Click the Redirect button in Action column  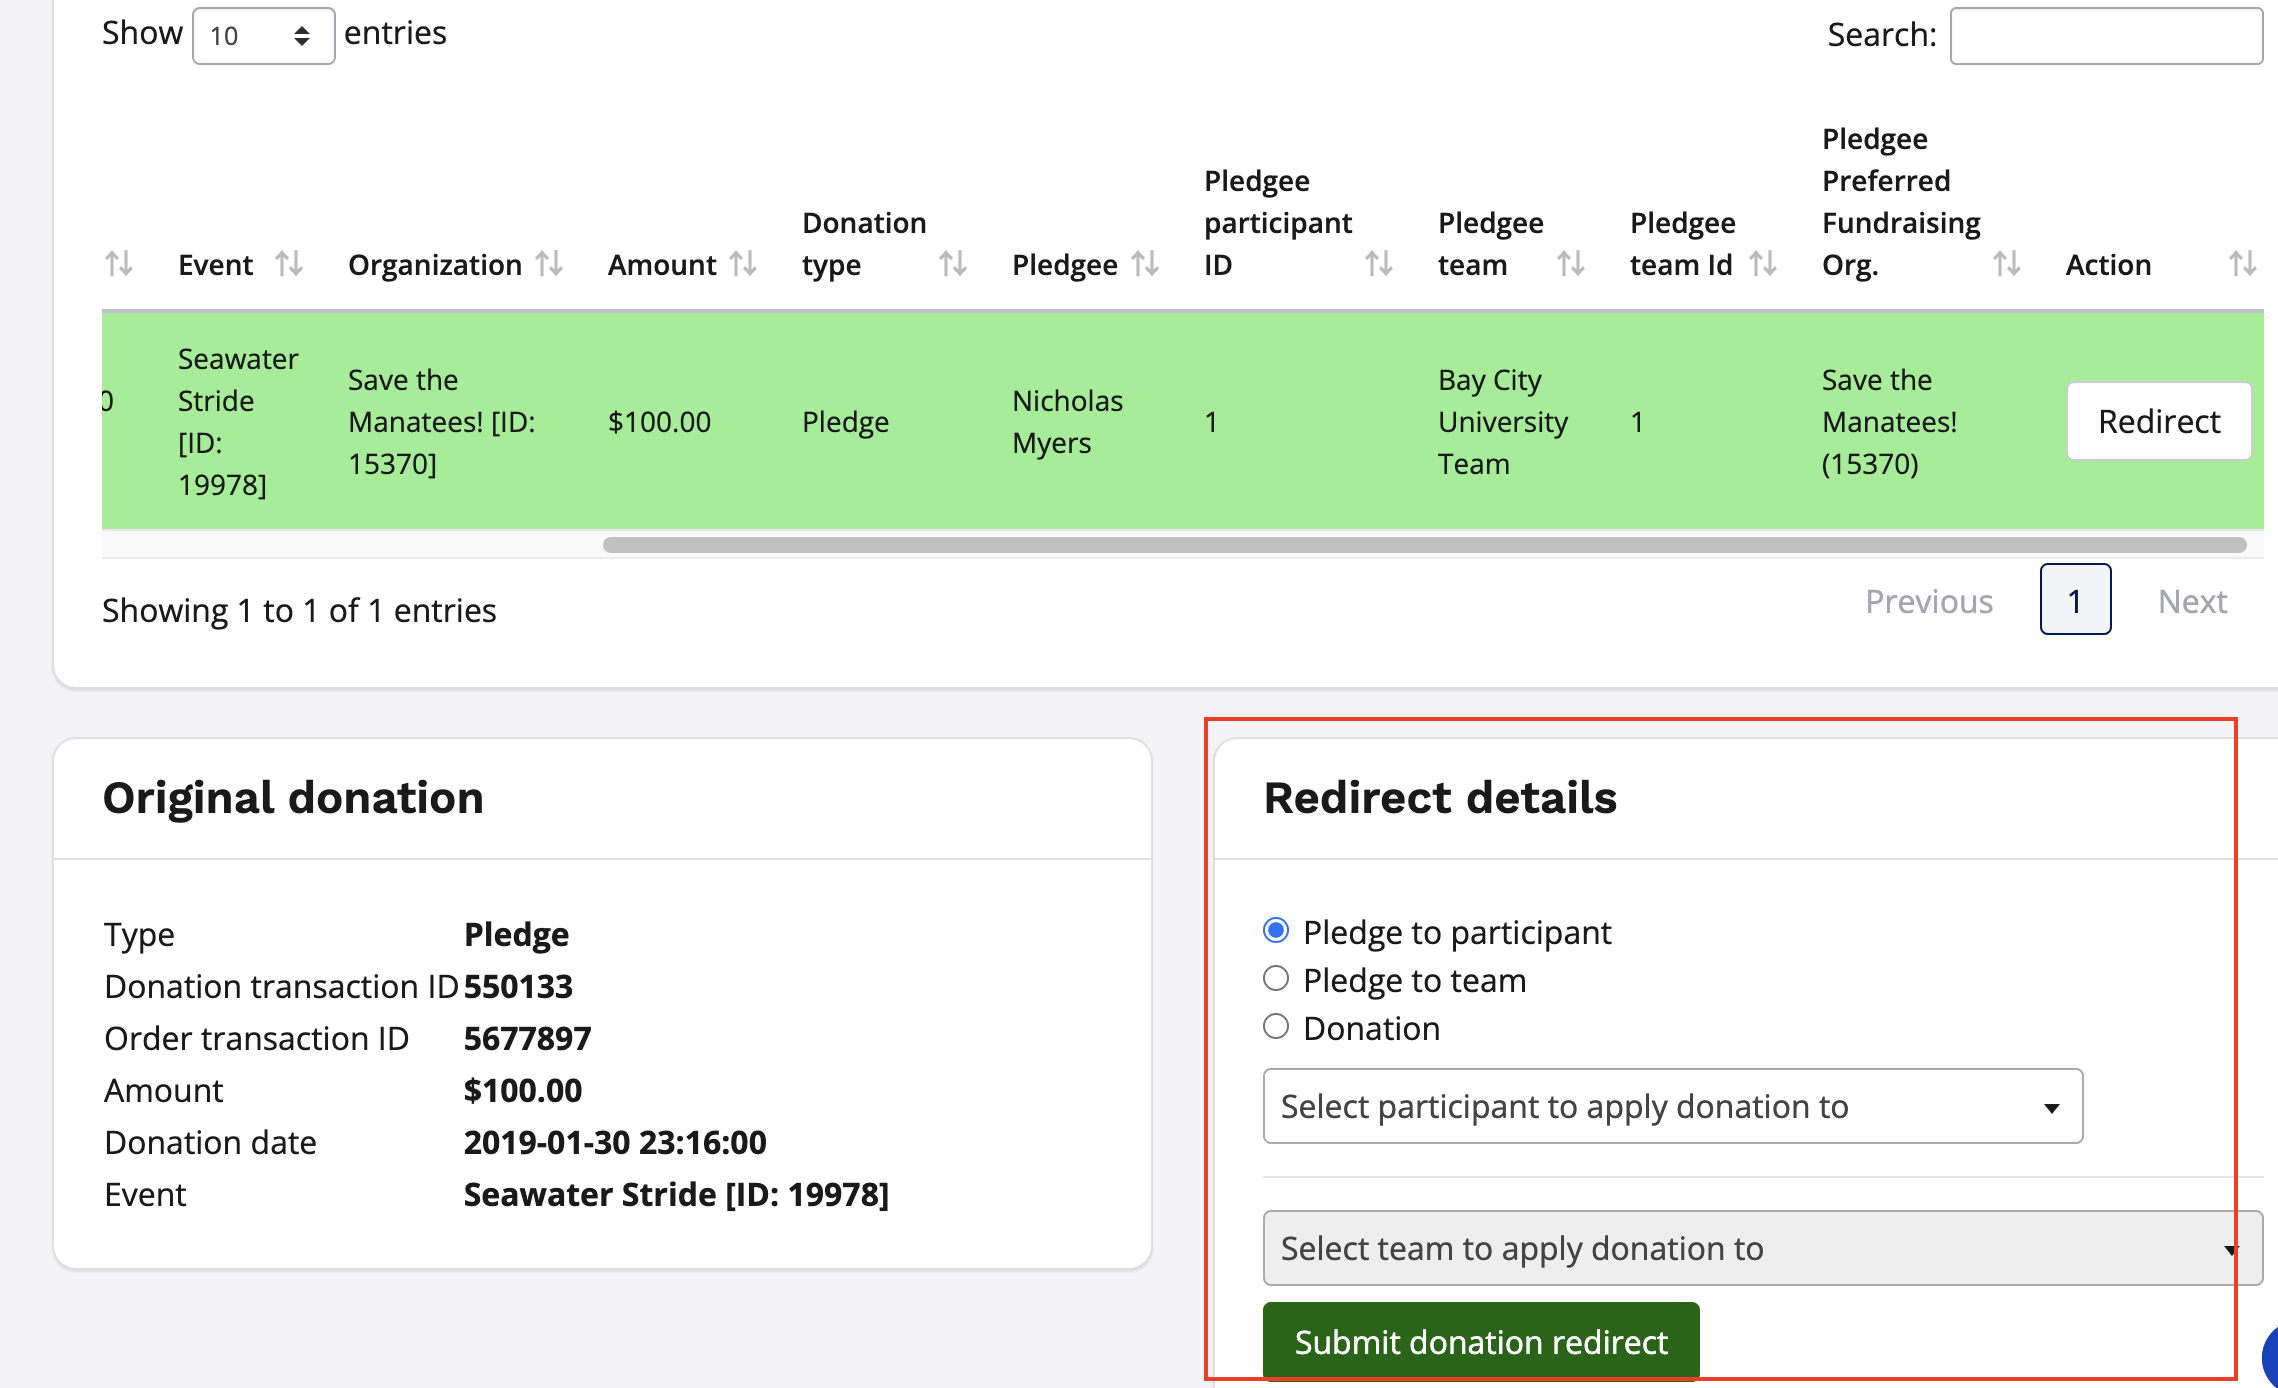2158,422
